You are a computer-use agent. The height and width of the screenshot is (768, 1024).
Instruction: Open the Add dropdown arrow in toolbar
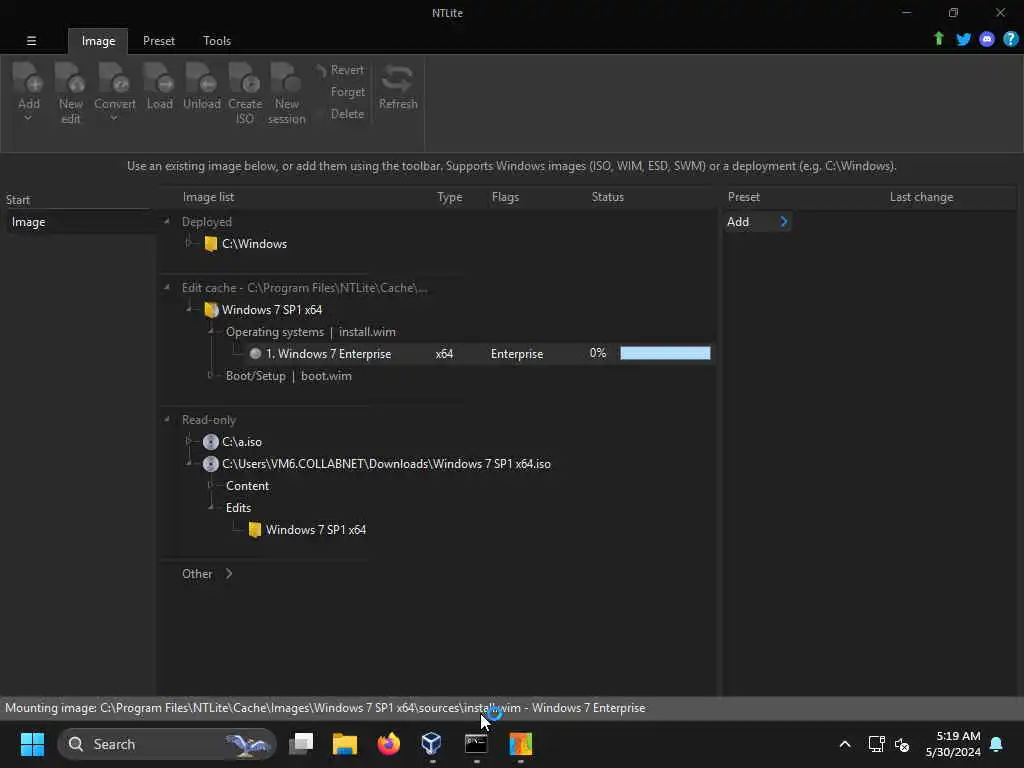(x=28, y=118)
